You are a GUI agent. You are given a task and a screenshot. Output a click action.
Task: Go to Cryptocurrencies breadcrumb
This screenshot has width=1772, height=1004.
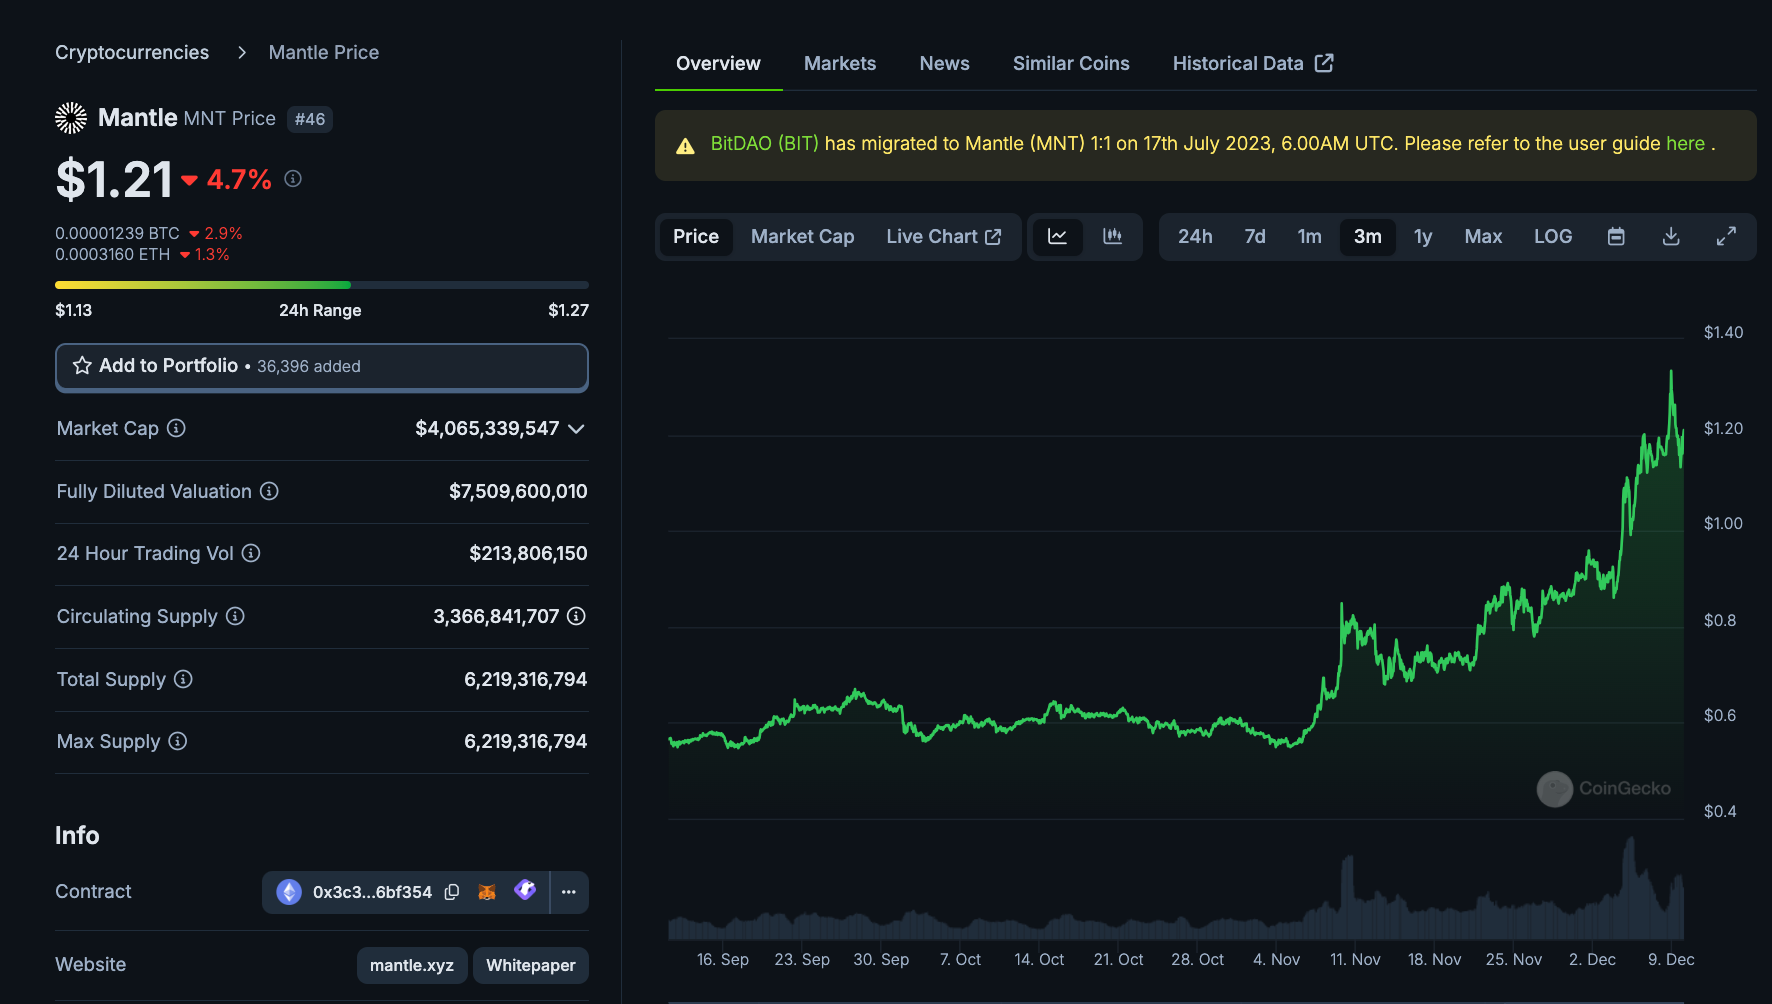pos(132,52)
